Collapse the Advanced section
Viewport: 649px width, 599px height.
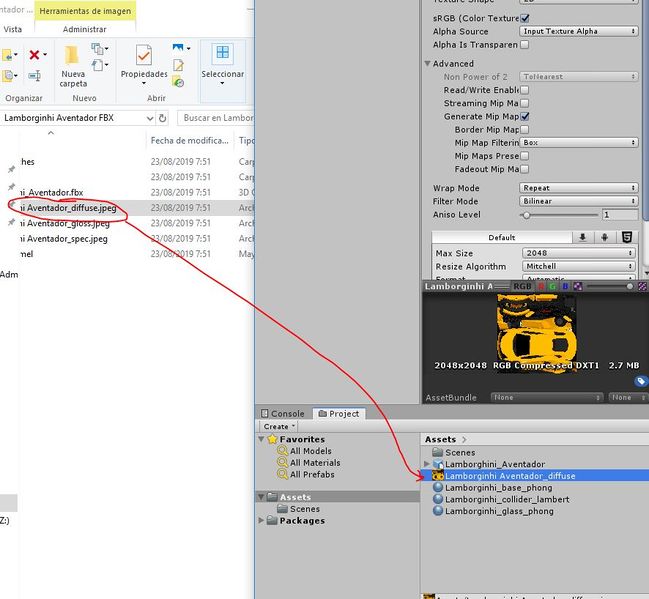tap(428, 64)
